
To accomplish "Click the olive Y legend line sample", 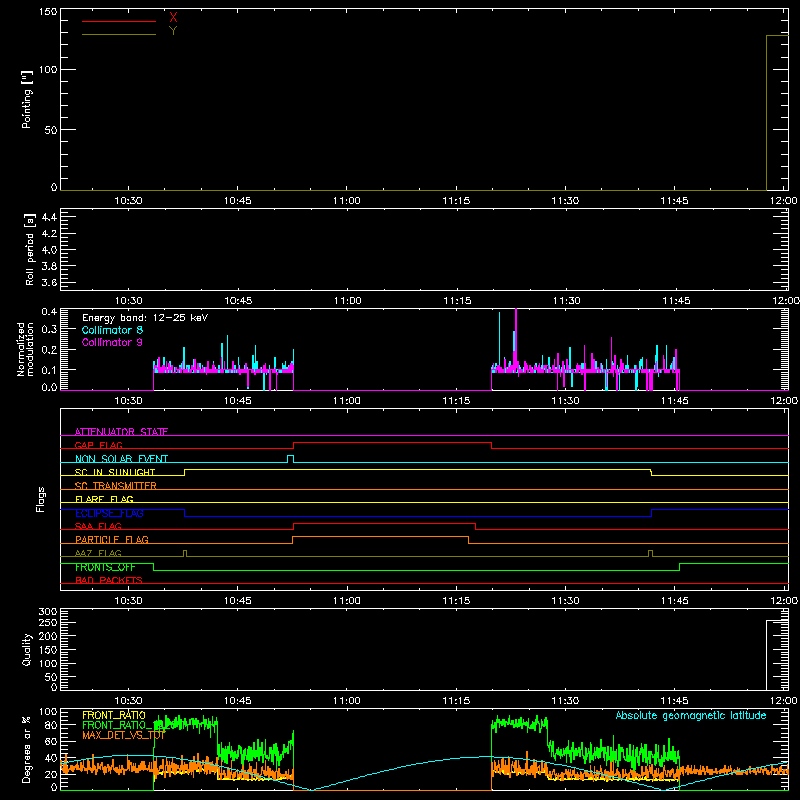I will tap(119, 34).
